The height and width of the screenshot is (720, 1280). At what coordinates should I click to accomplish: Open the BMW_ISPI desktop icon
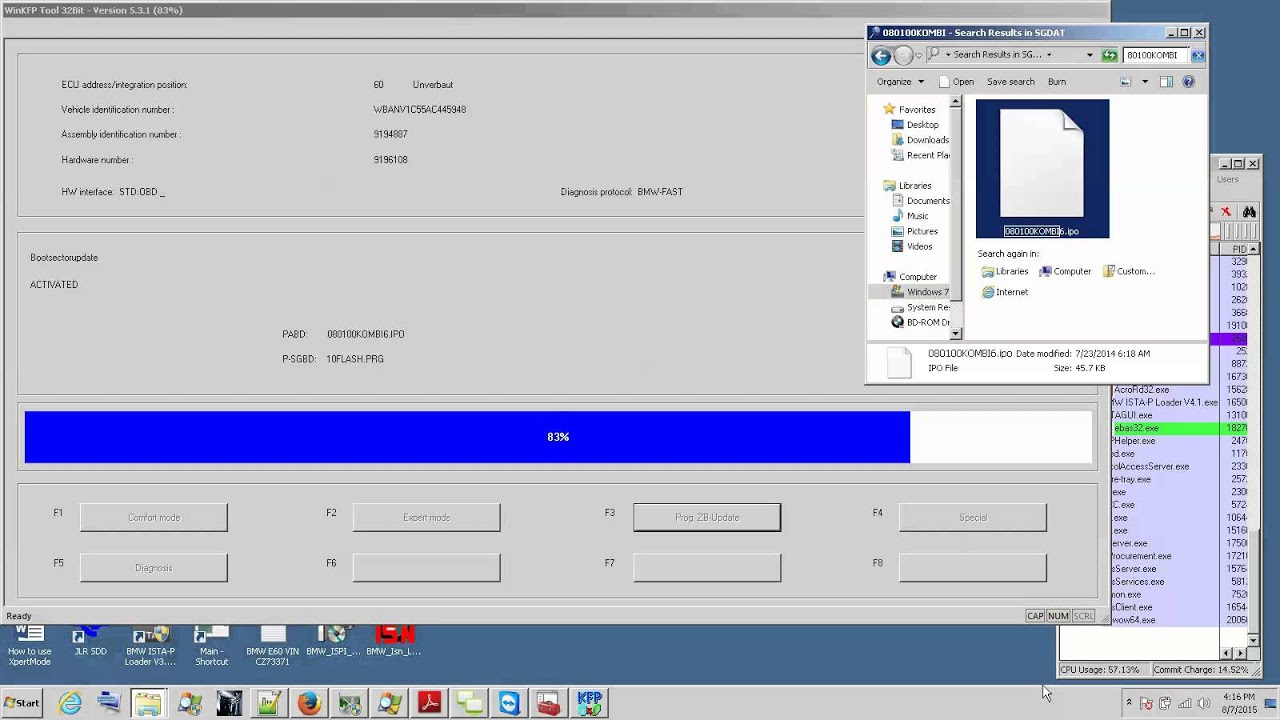point(334,642)
